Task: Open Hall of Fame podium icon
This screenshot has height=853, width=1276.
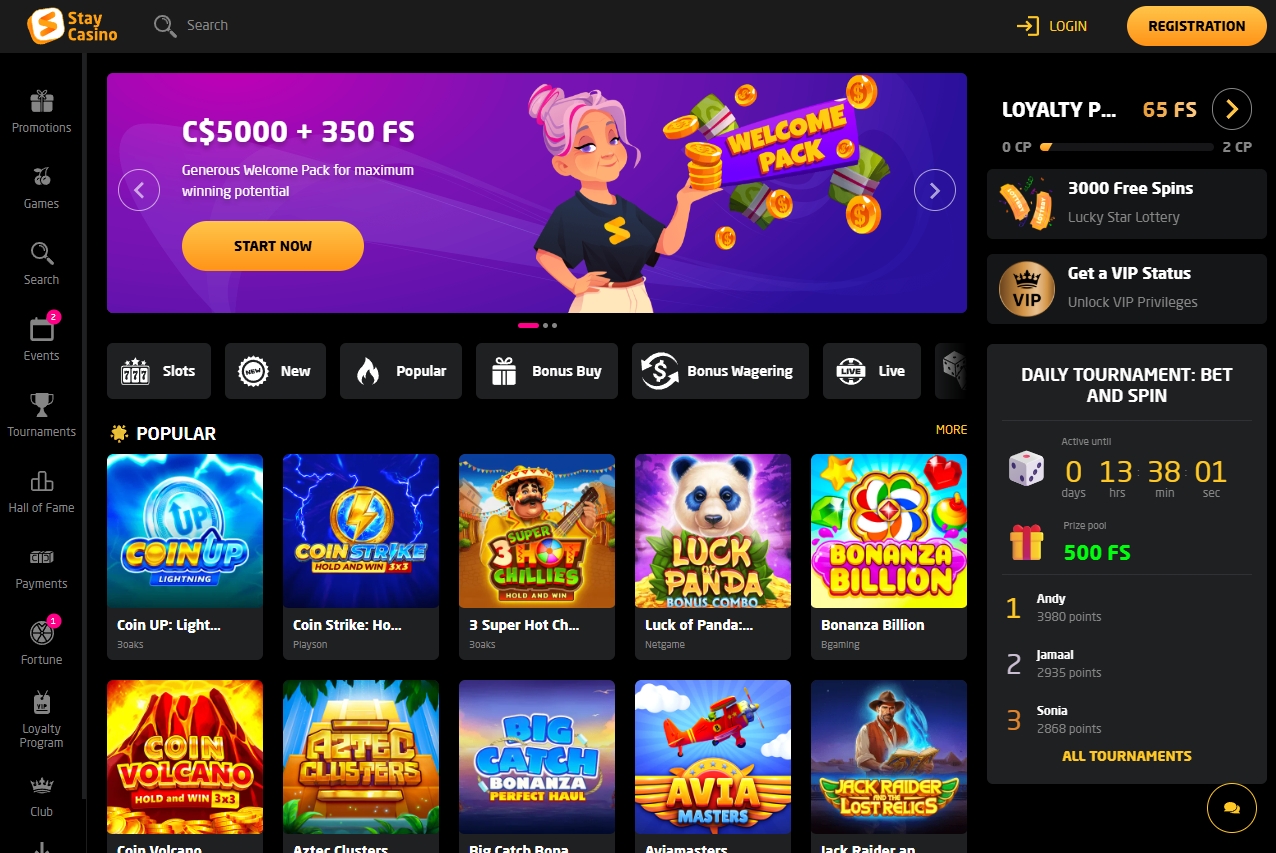Action: tap(42, 481)
